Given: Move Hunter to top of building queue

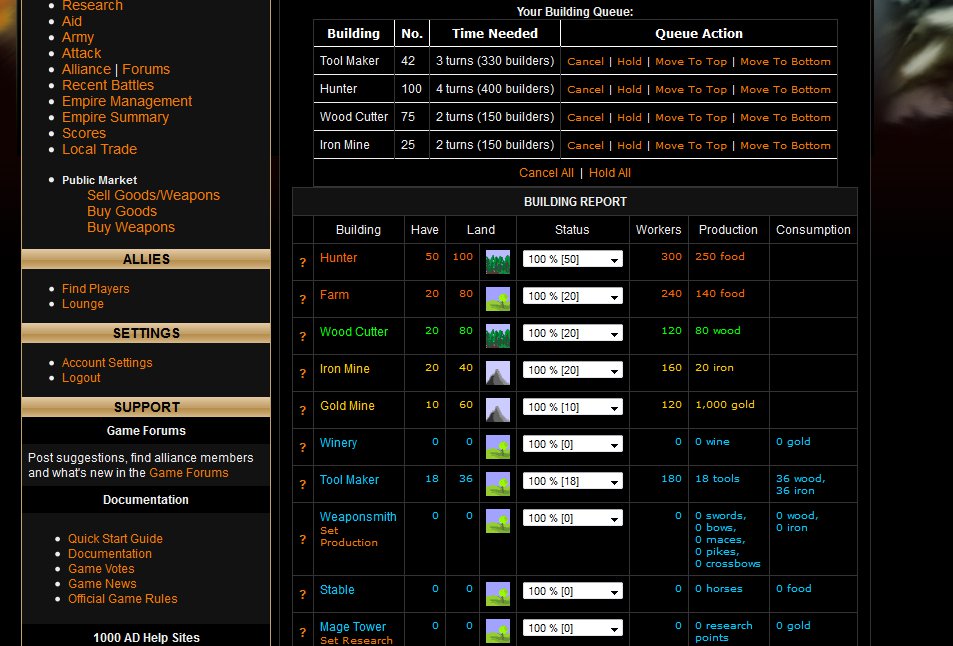Looking at the screenshot, I should [x=690, y=89].
